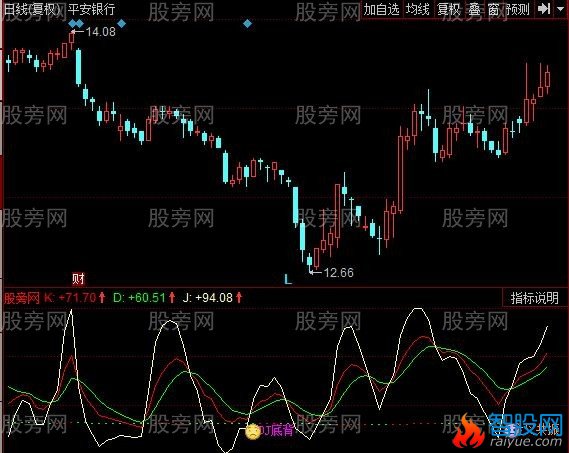The width and height of the screenshot is (569, 453).
Task: Click the 12.66 lowest price label
Action: click(338, 273)
